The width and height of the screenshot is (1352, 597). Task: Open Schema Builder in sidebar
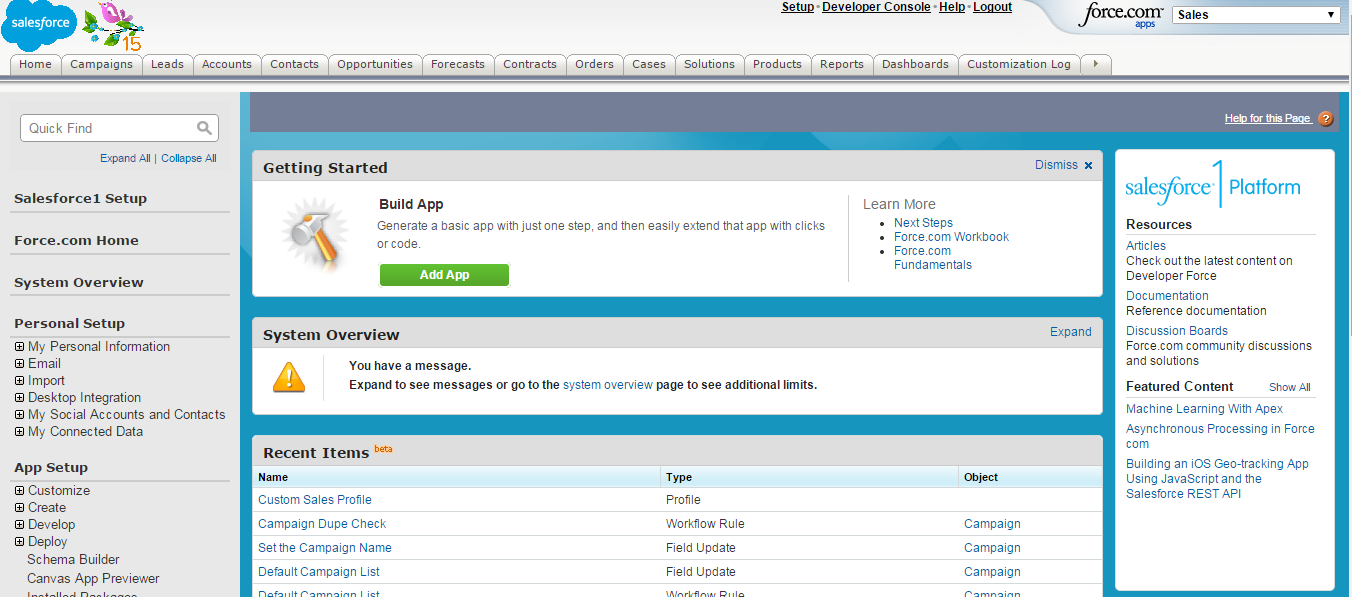(73, 560)
